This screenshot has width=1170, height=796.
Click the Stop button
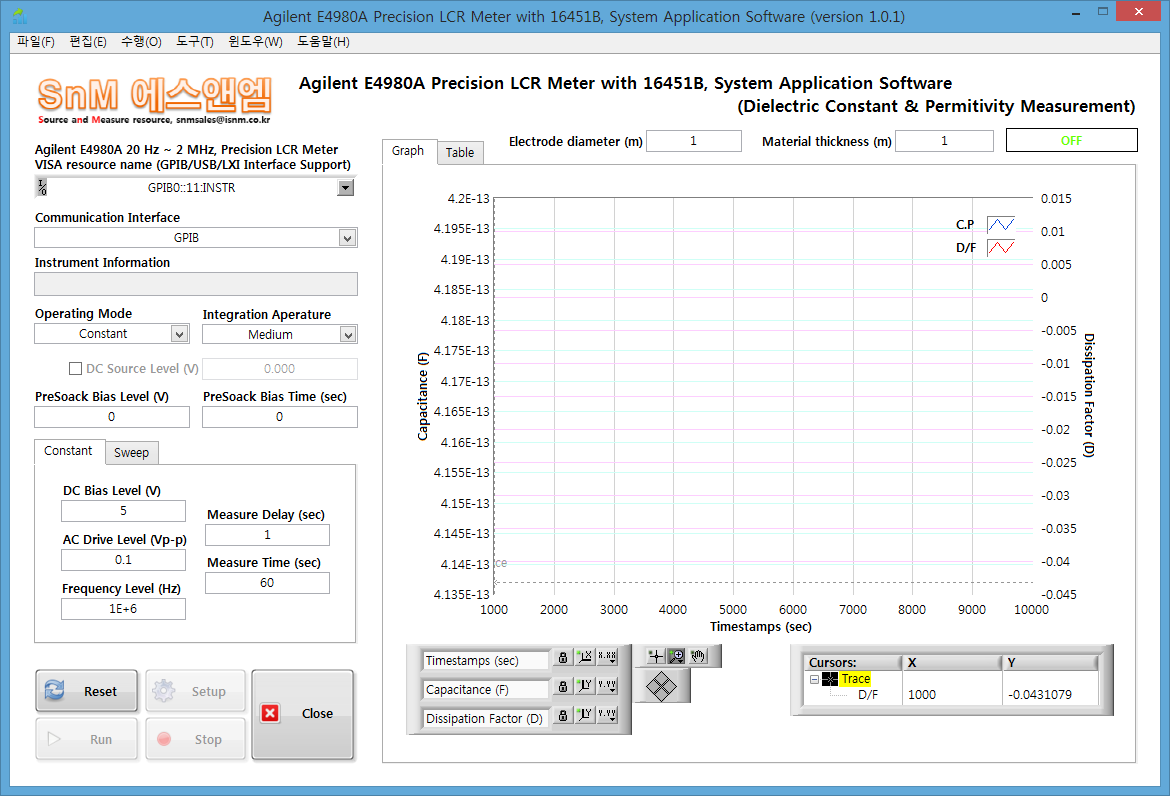coord(195,739)
